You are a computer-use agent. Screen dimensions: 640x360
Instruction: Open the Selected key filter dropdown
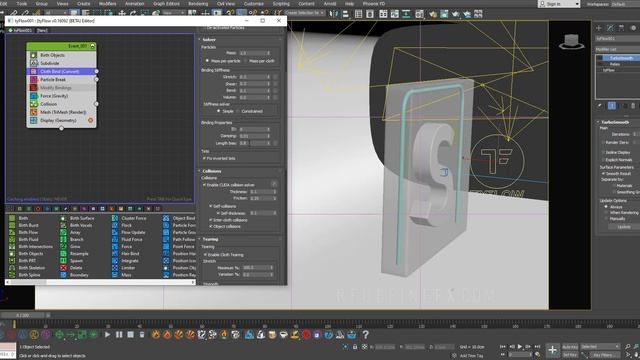(x=600, y=347)
